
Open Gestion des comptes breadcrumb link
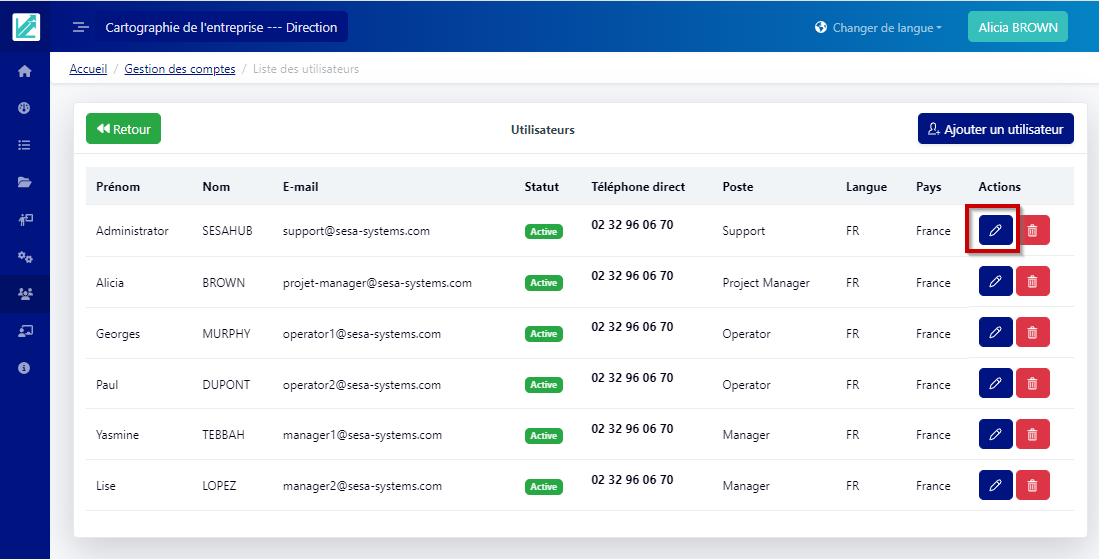[x=180, y=69]
